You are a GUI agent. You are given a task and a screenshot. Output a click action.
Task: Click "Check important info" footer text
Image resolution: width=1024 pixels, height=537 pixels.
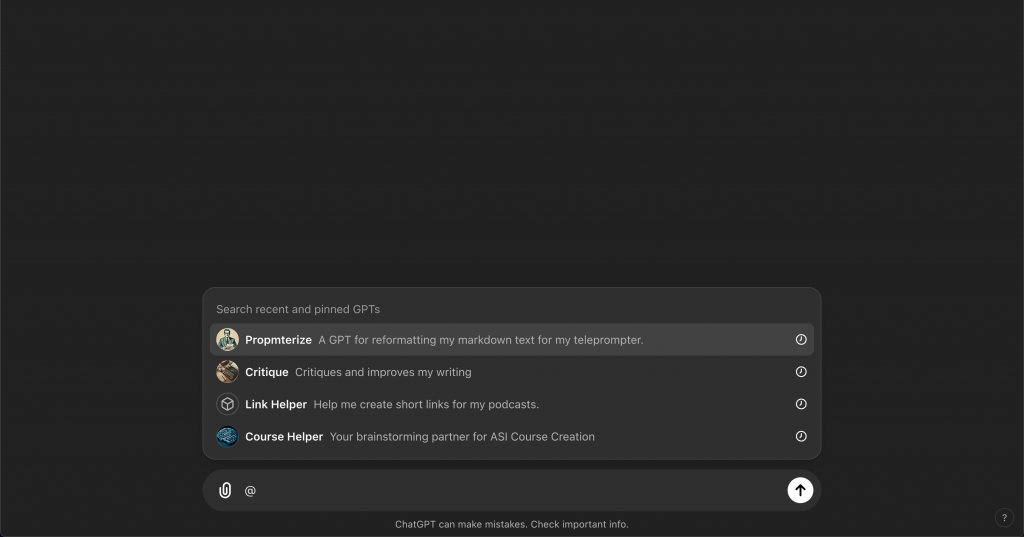(580, 524)
